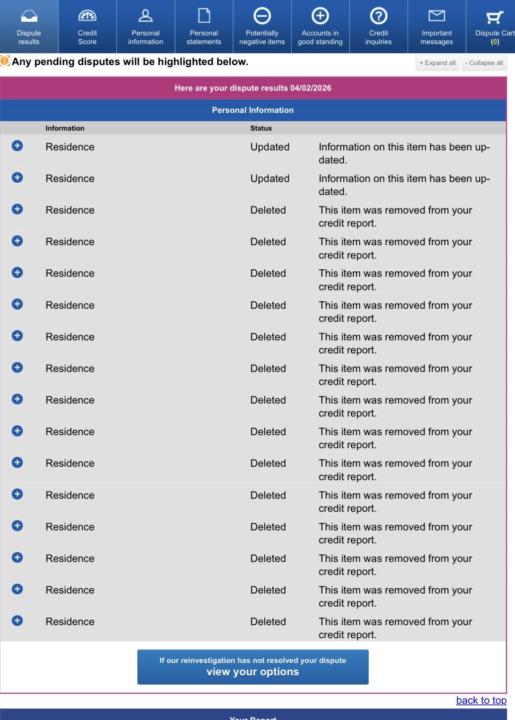
Task: Click the dispute results date banner
Action: [253, 88]
